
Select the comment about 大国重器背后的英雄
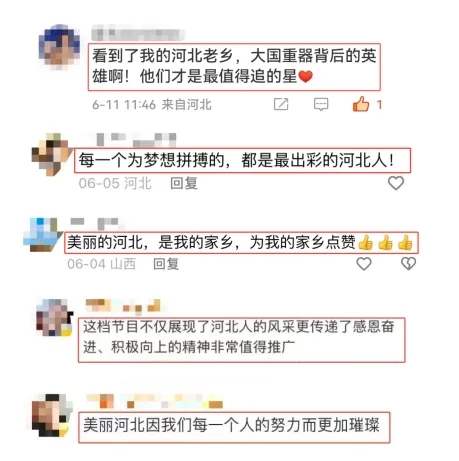coord(234,66)
